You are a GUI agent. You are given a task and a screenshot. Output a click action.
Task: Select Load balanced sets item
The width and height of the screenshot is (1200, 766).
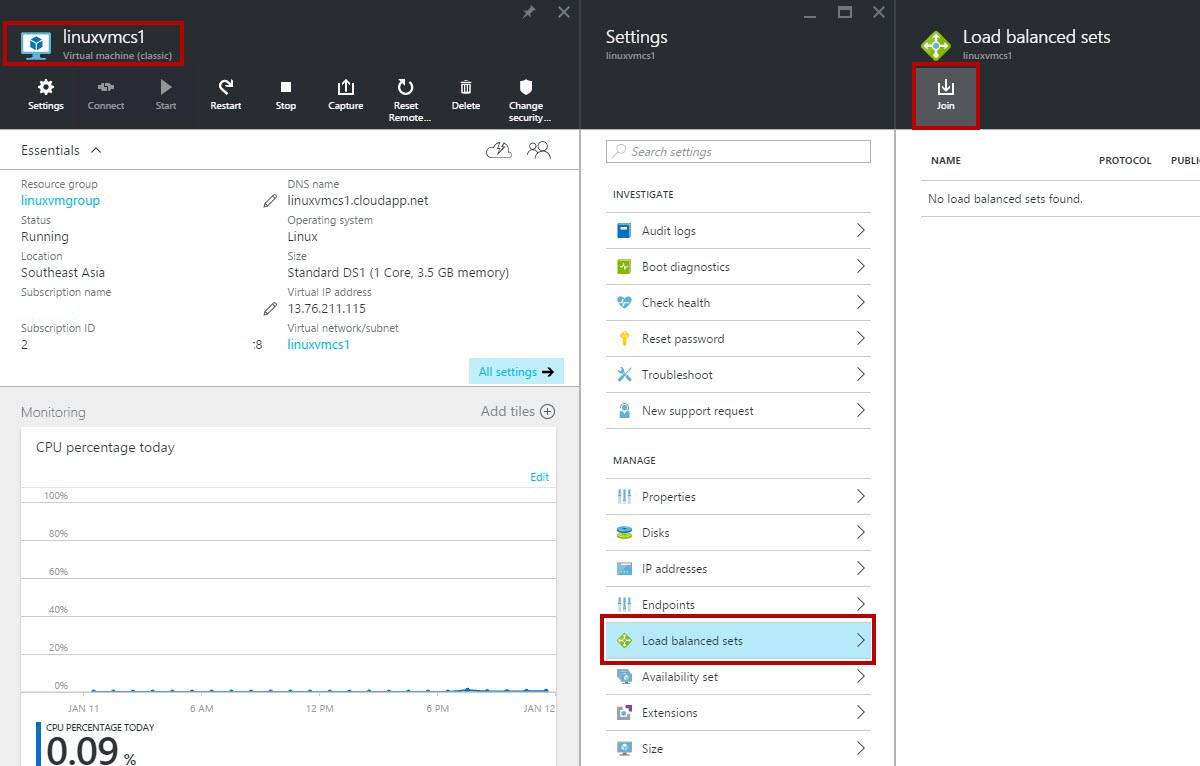[738, 640]
